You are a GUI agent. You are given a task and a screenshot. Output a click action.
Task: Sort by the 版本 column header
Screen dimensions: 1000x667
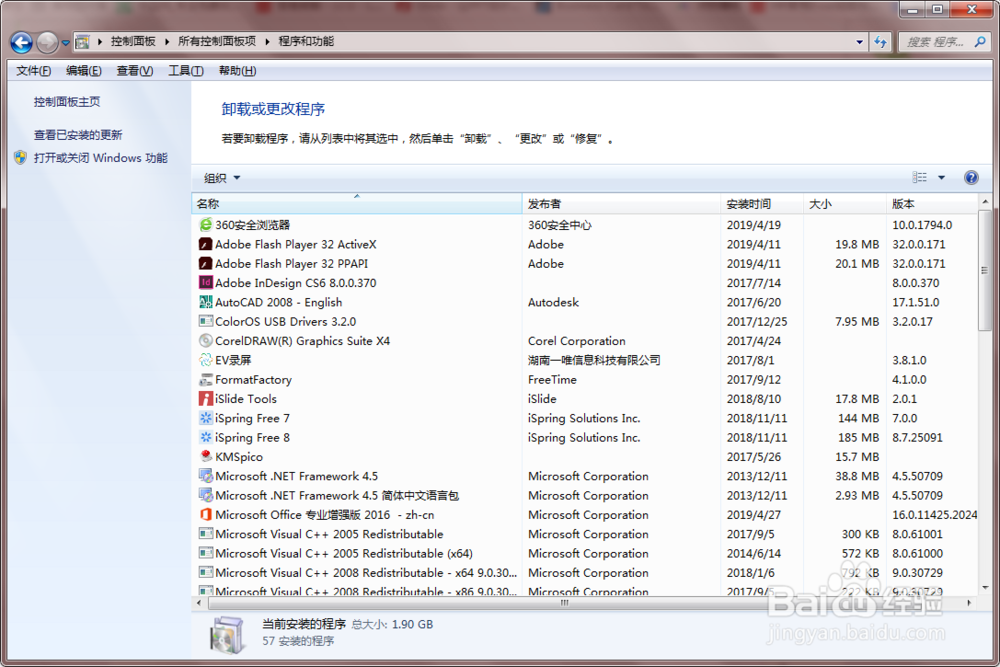pyautogui.click(x=932, y=204)
